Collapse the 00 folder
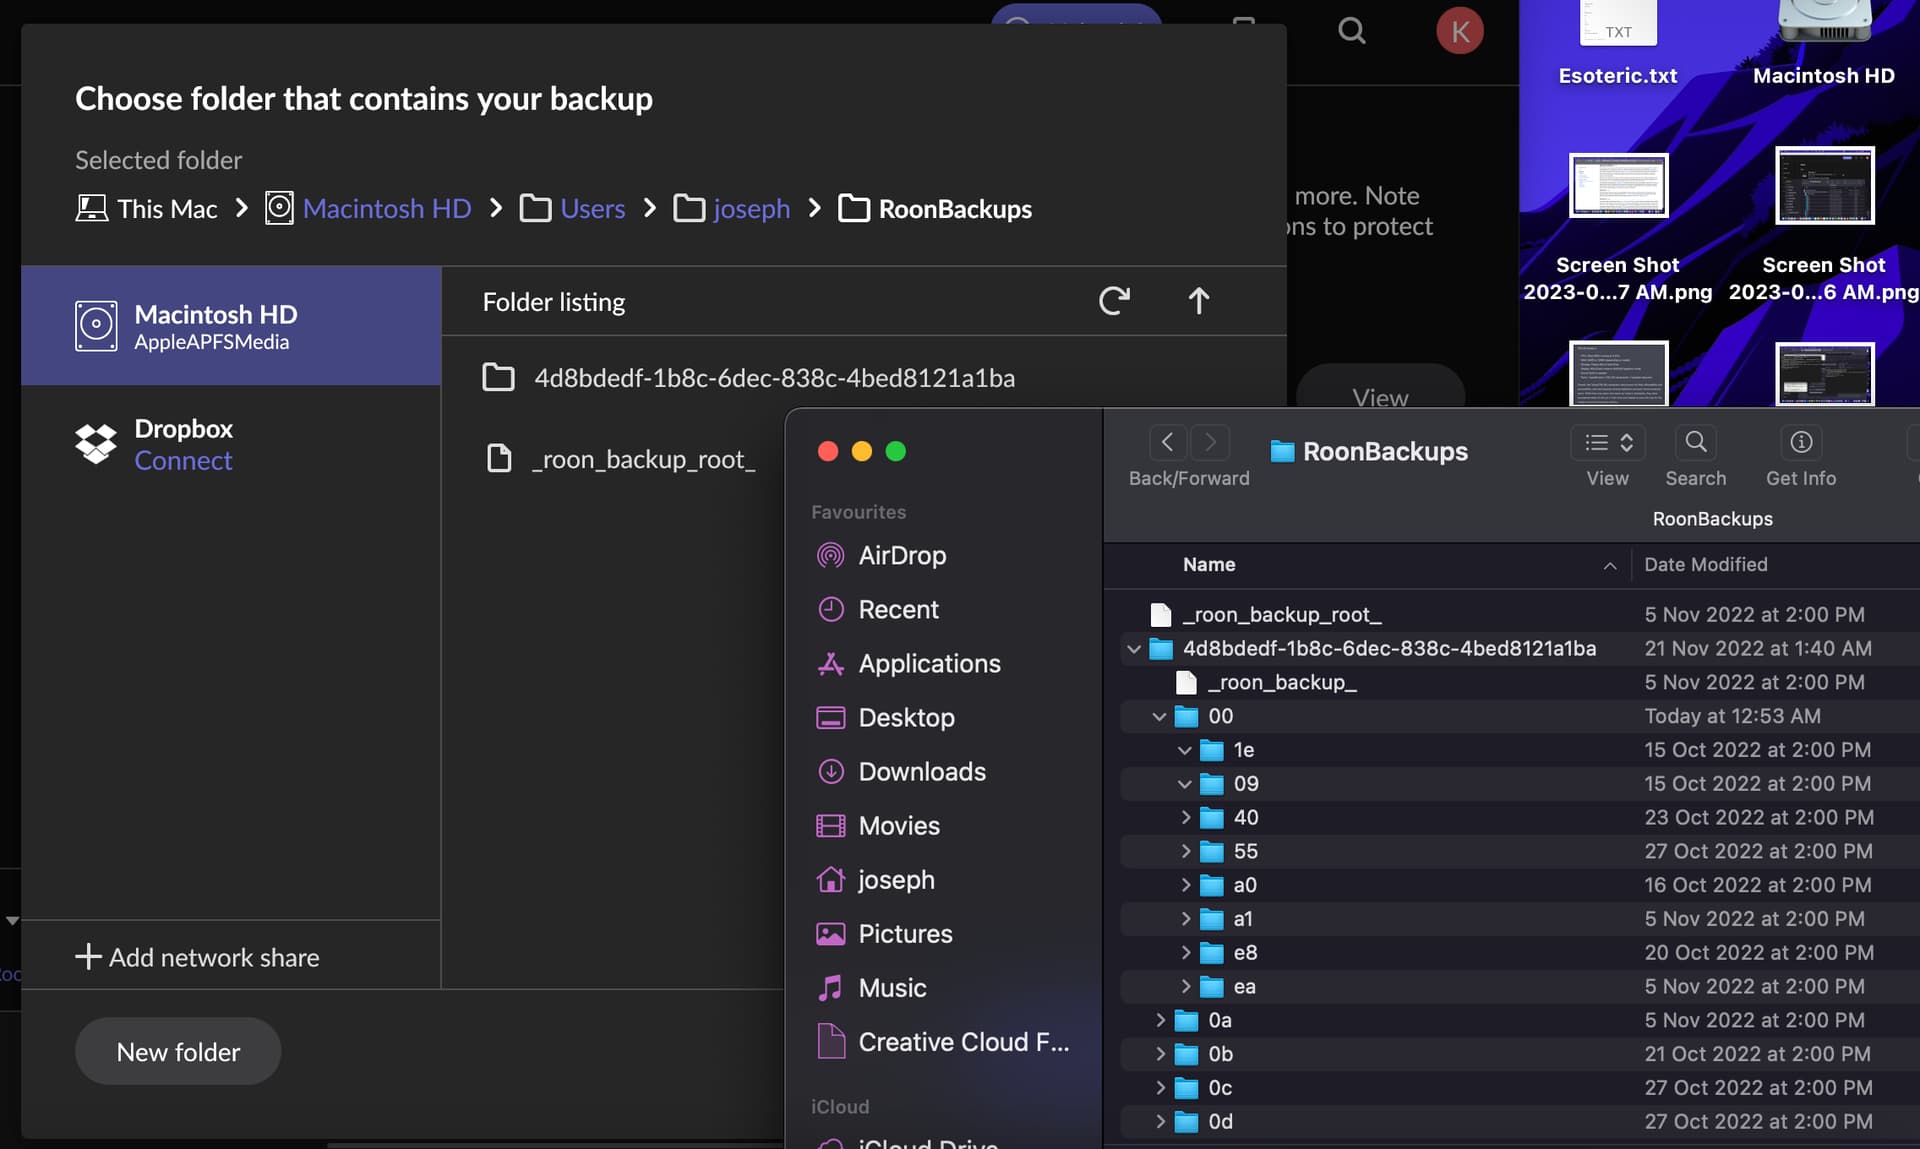 point(1159,716)
